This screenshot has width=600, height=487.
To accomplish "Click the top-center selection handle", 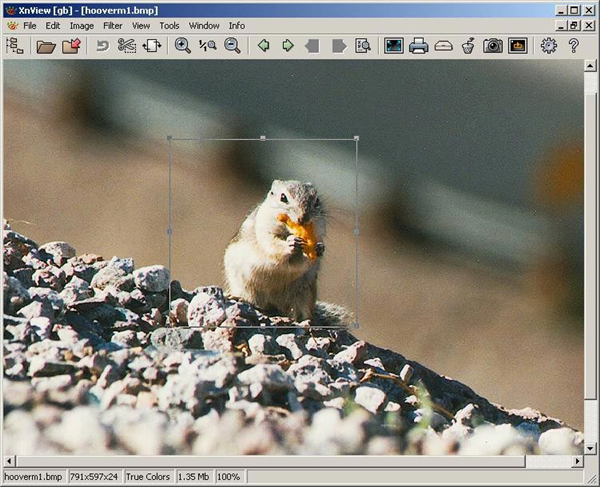I will pos(263,138).
